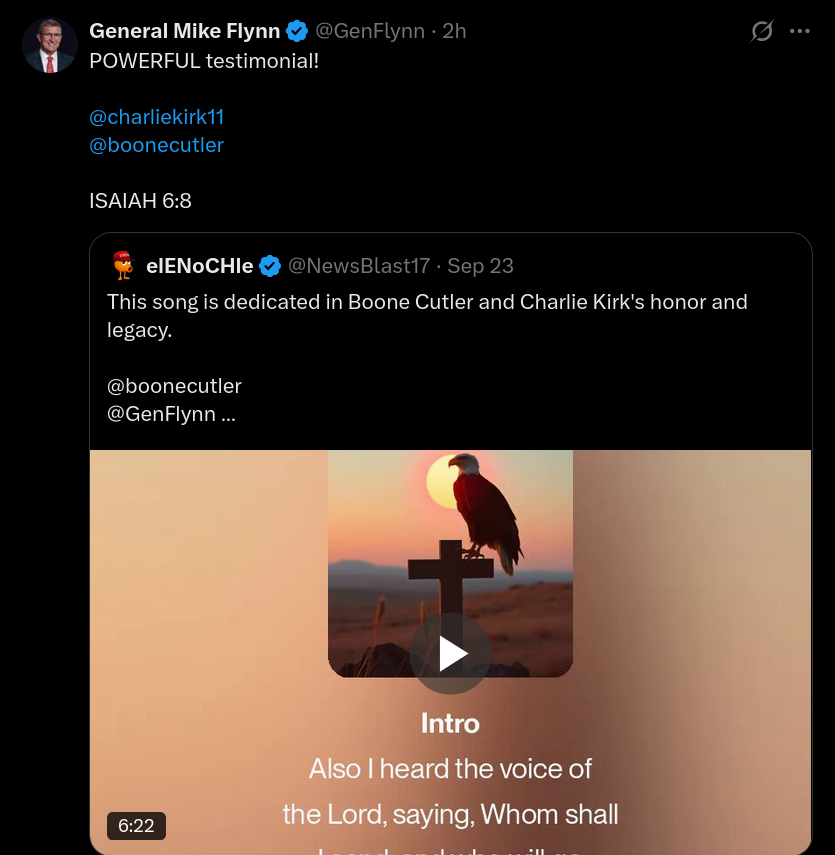Open the three-dot More options menu
The image size is (835, 855).
click(x=800, y=32)
